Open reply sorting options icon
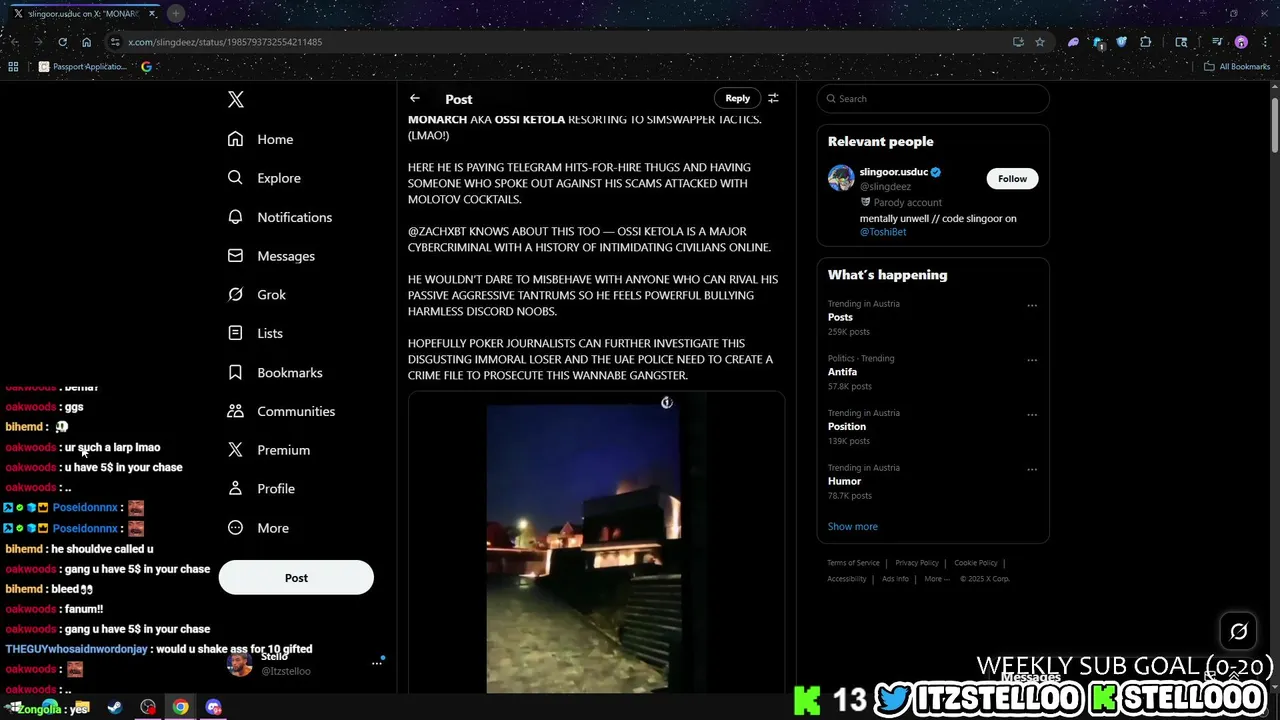This screenshot has width=1280, height=720. [773, 98]
